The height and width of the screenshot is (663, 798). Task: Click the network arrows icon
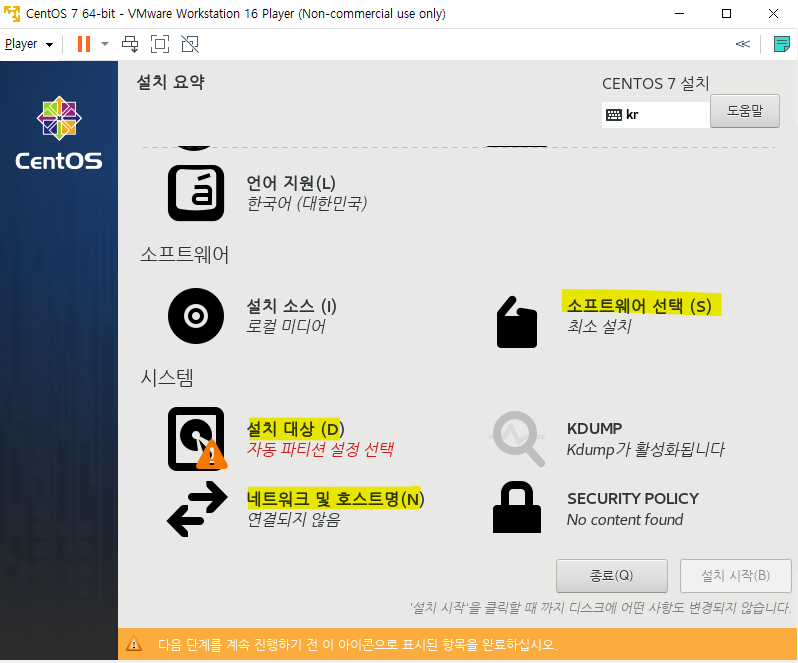197,509
